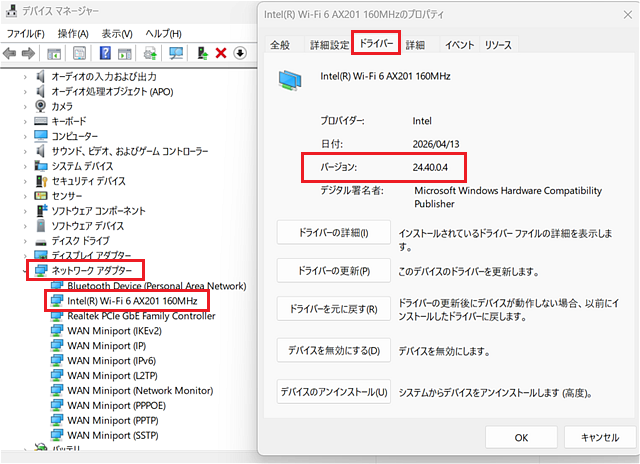Expand the システム デバイス chevron
Image resolution: width=640 pixels, height=464 pixels.
click(25, 166)
